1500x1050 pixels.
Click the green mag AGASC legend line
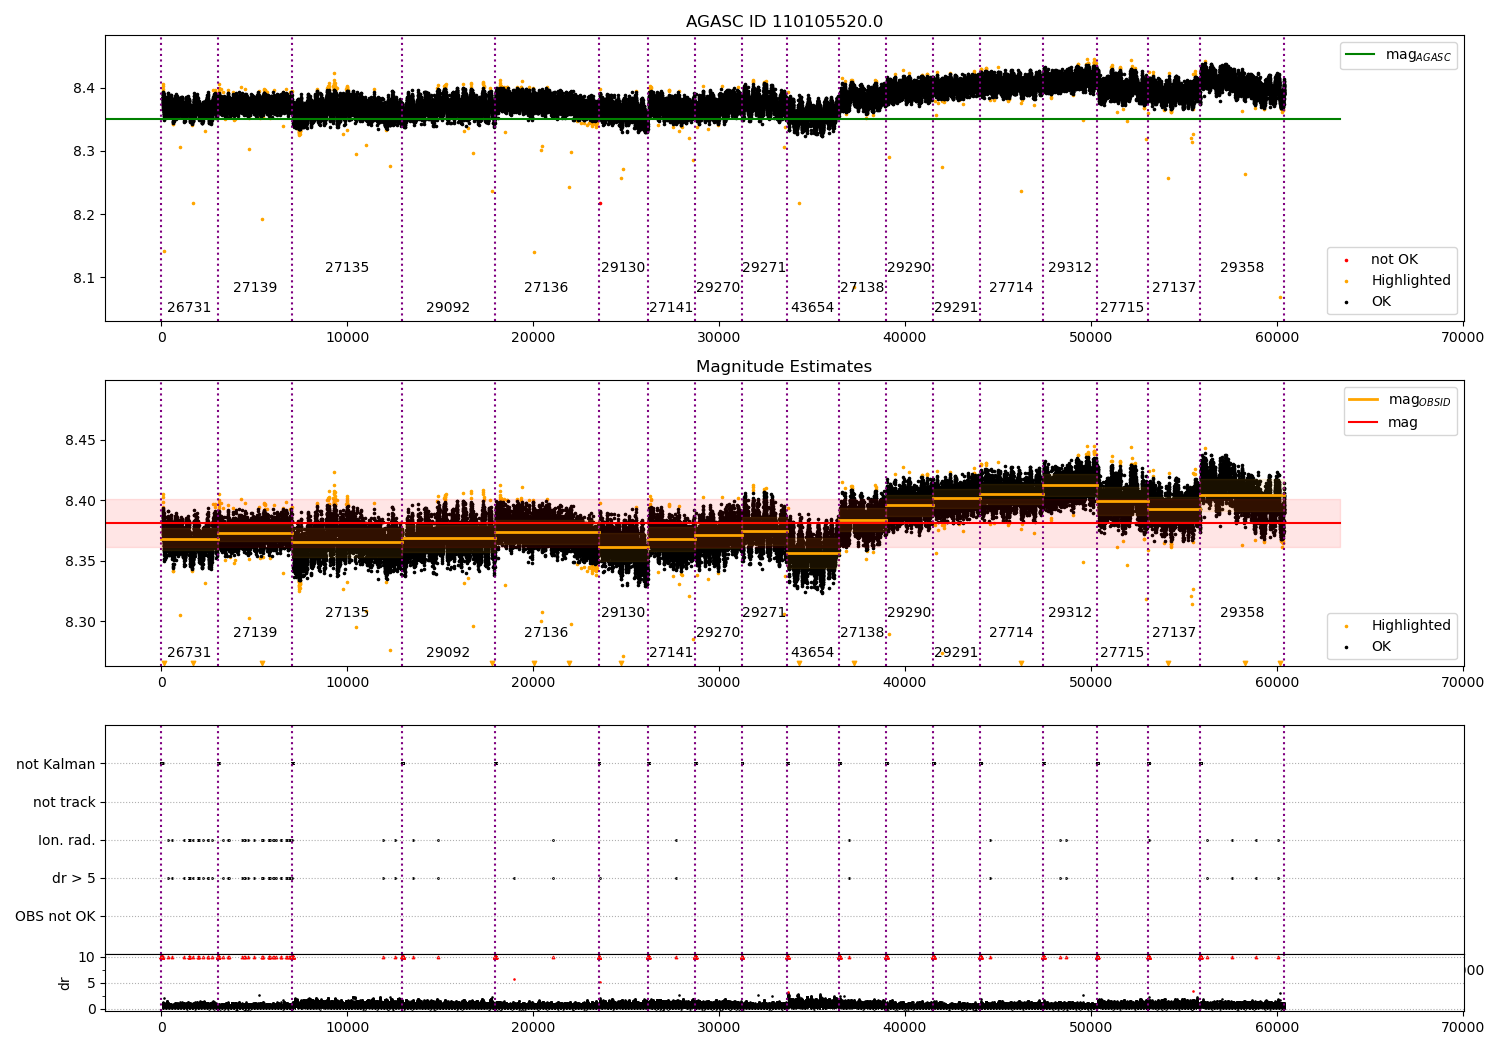(1360, 55)
